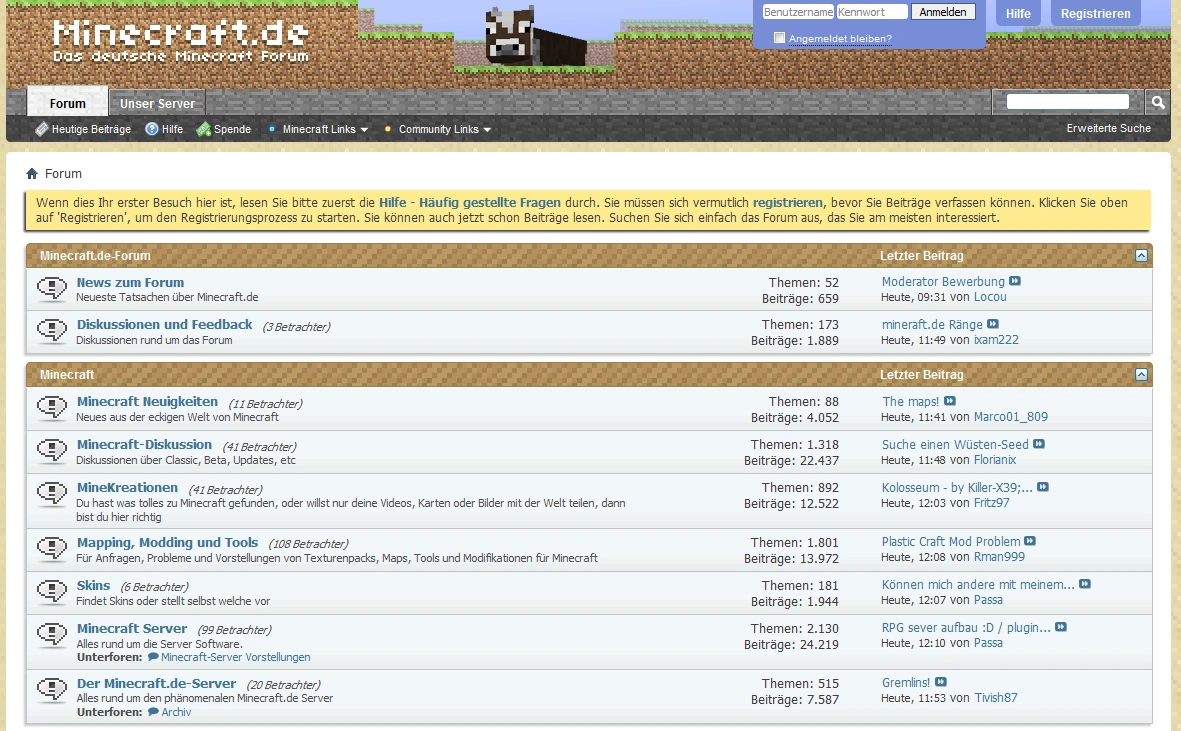Open the News zum Forum forum
1181x731 pixels.
pyautogui.click(x=130, y=282)
